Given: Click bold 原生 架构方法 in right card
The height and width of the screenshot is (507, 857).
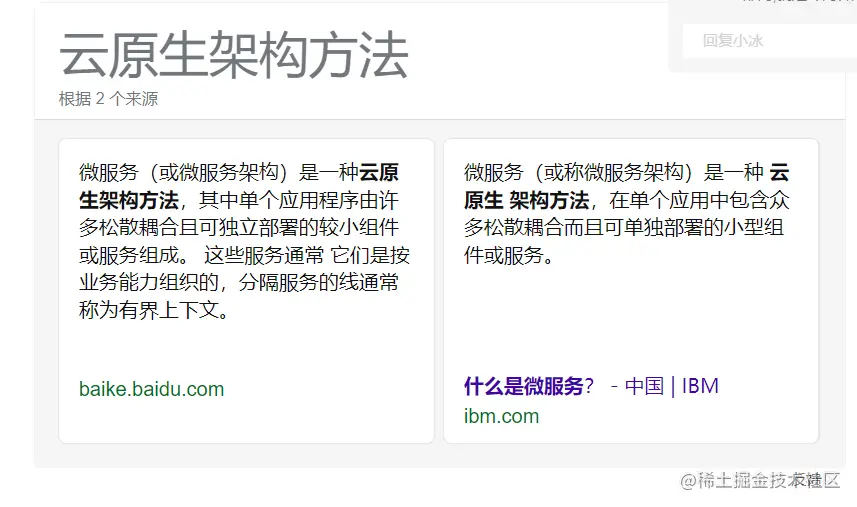Looking at the screenshot, I should tap(526, 200).
